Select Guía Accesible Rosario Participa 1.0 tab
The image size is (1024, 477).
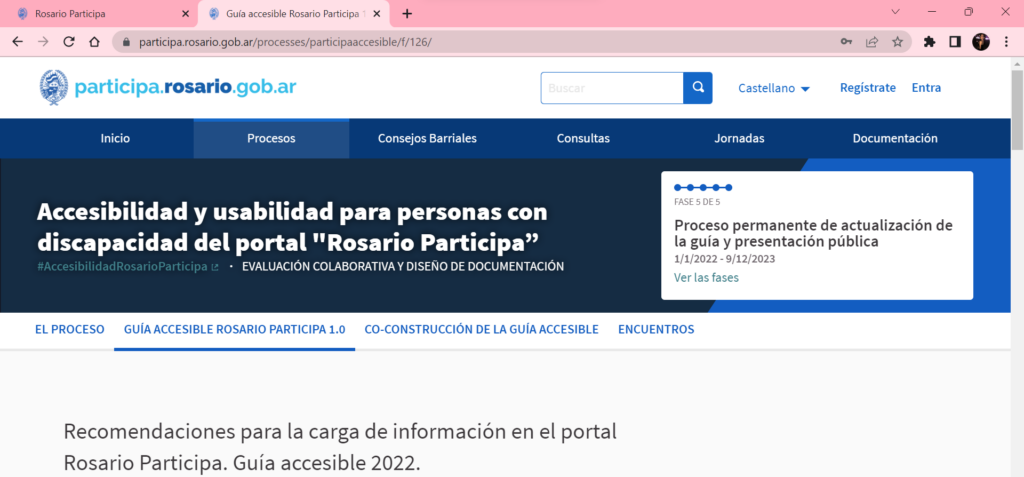pyautogui.click(x=234, y=329)
